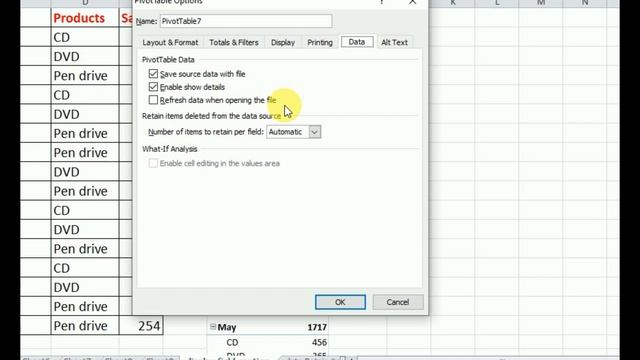The height and width of the screenshot is (360, 640).
Task: Select column K header
Action: (453, 3)
